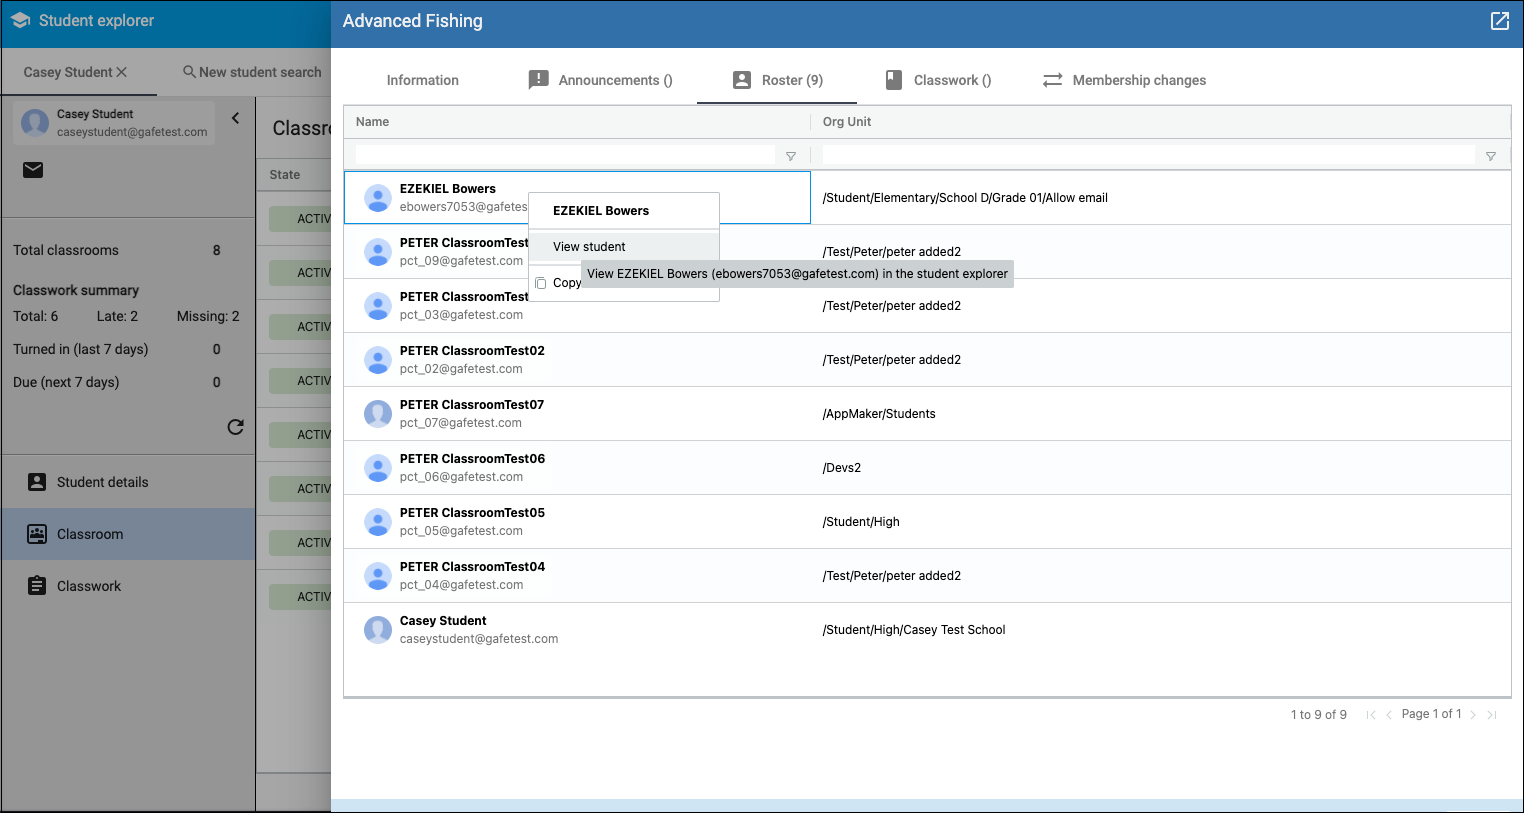Select the Casey Student tab
Screen dimensions: 1524x813
click(68, 72)
